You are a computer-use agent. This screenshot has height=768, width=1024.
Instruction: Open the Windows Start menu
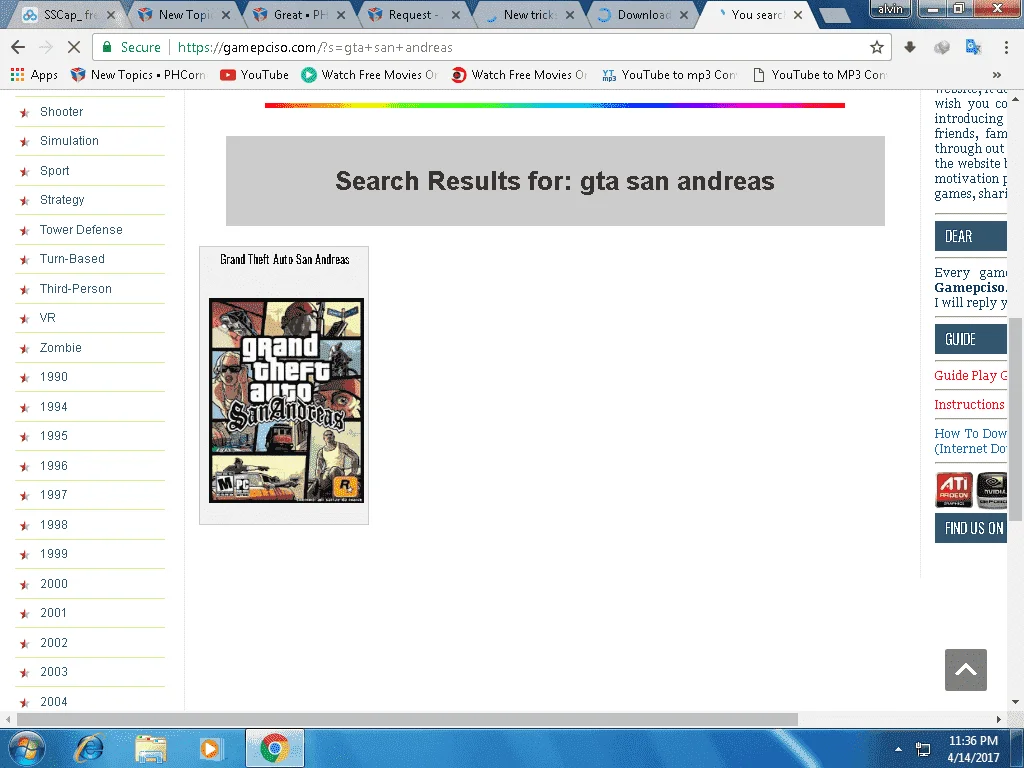click(26, 748)
